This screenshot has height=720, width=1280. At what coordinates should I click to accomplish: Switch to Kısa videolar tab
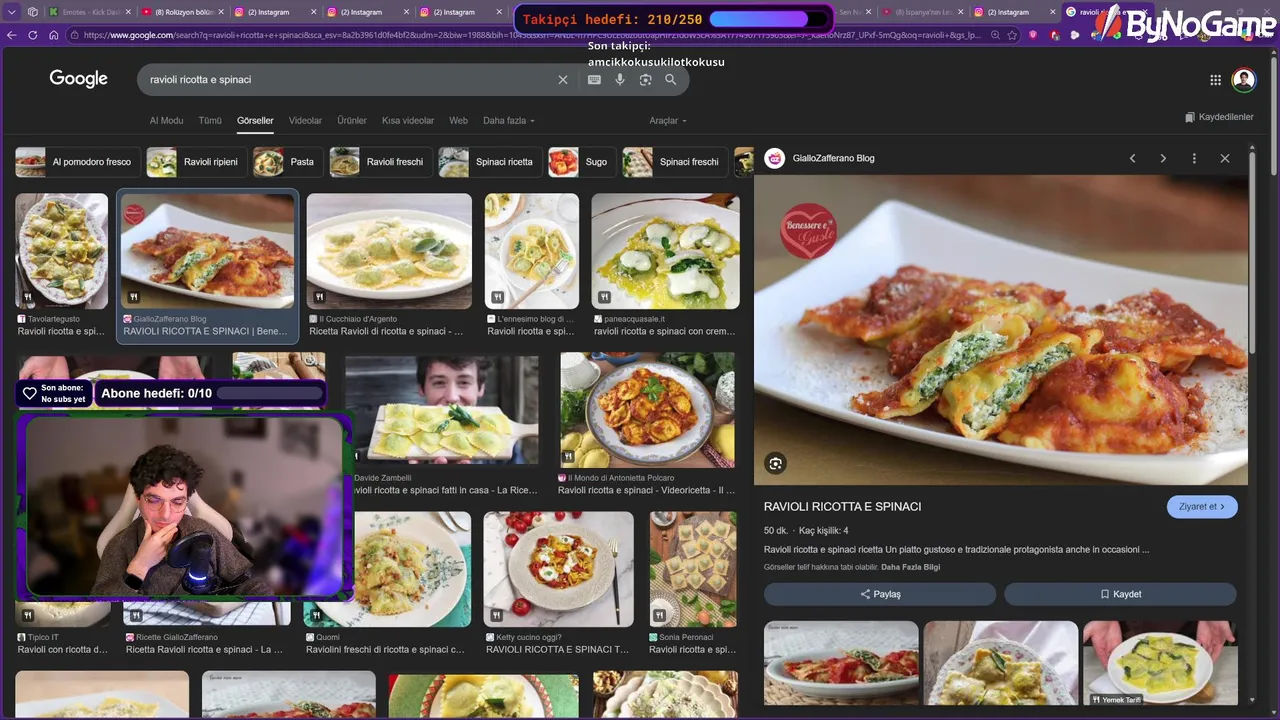pyautogui.click(x=408, y=120)
